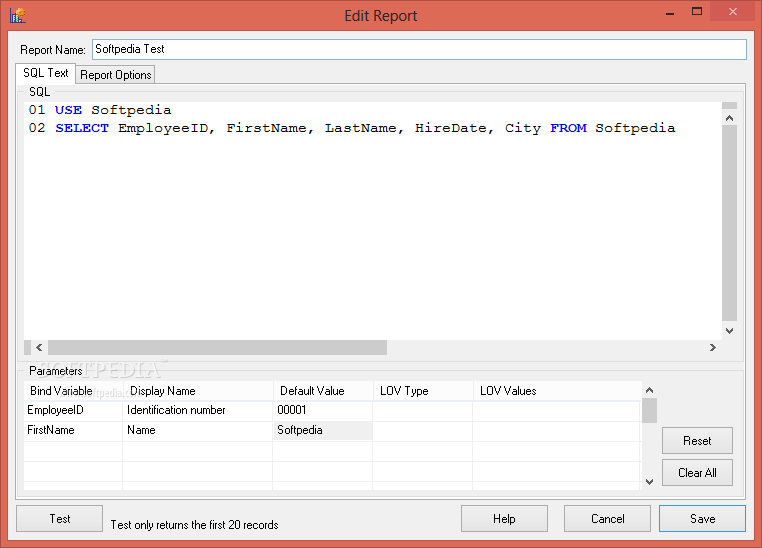Cancel editing the report

(x=607, y=519)
